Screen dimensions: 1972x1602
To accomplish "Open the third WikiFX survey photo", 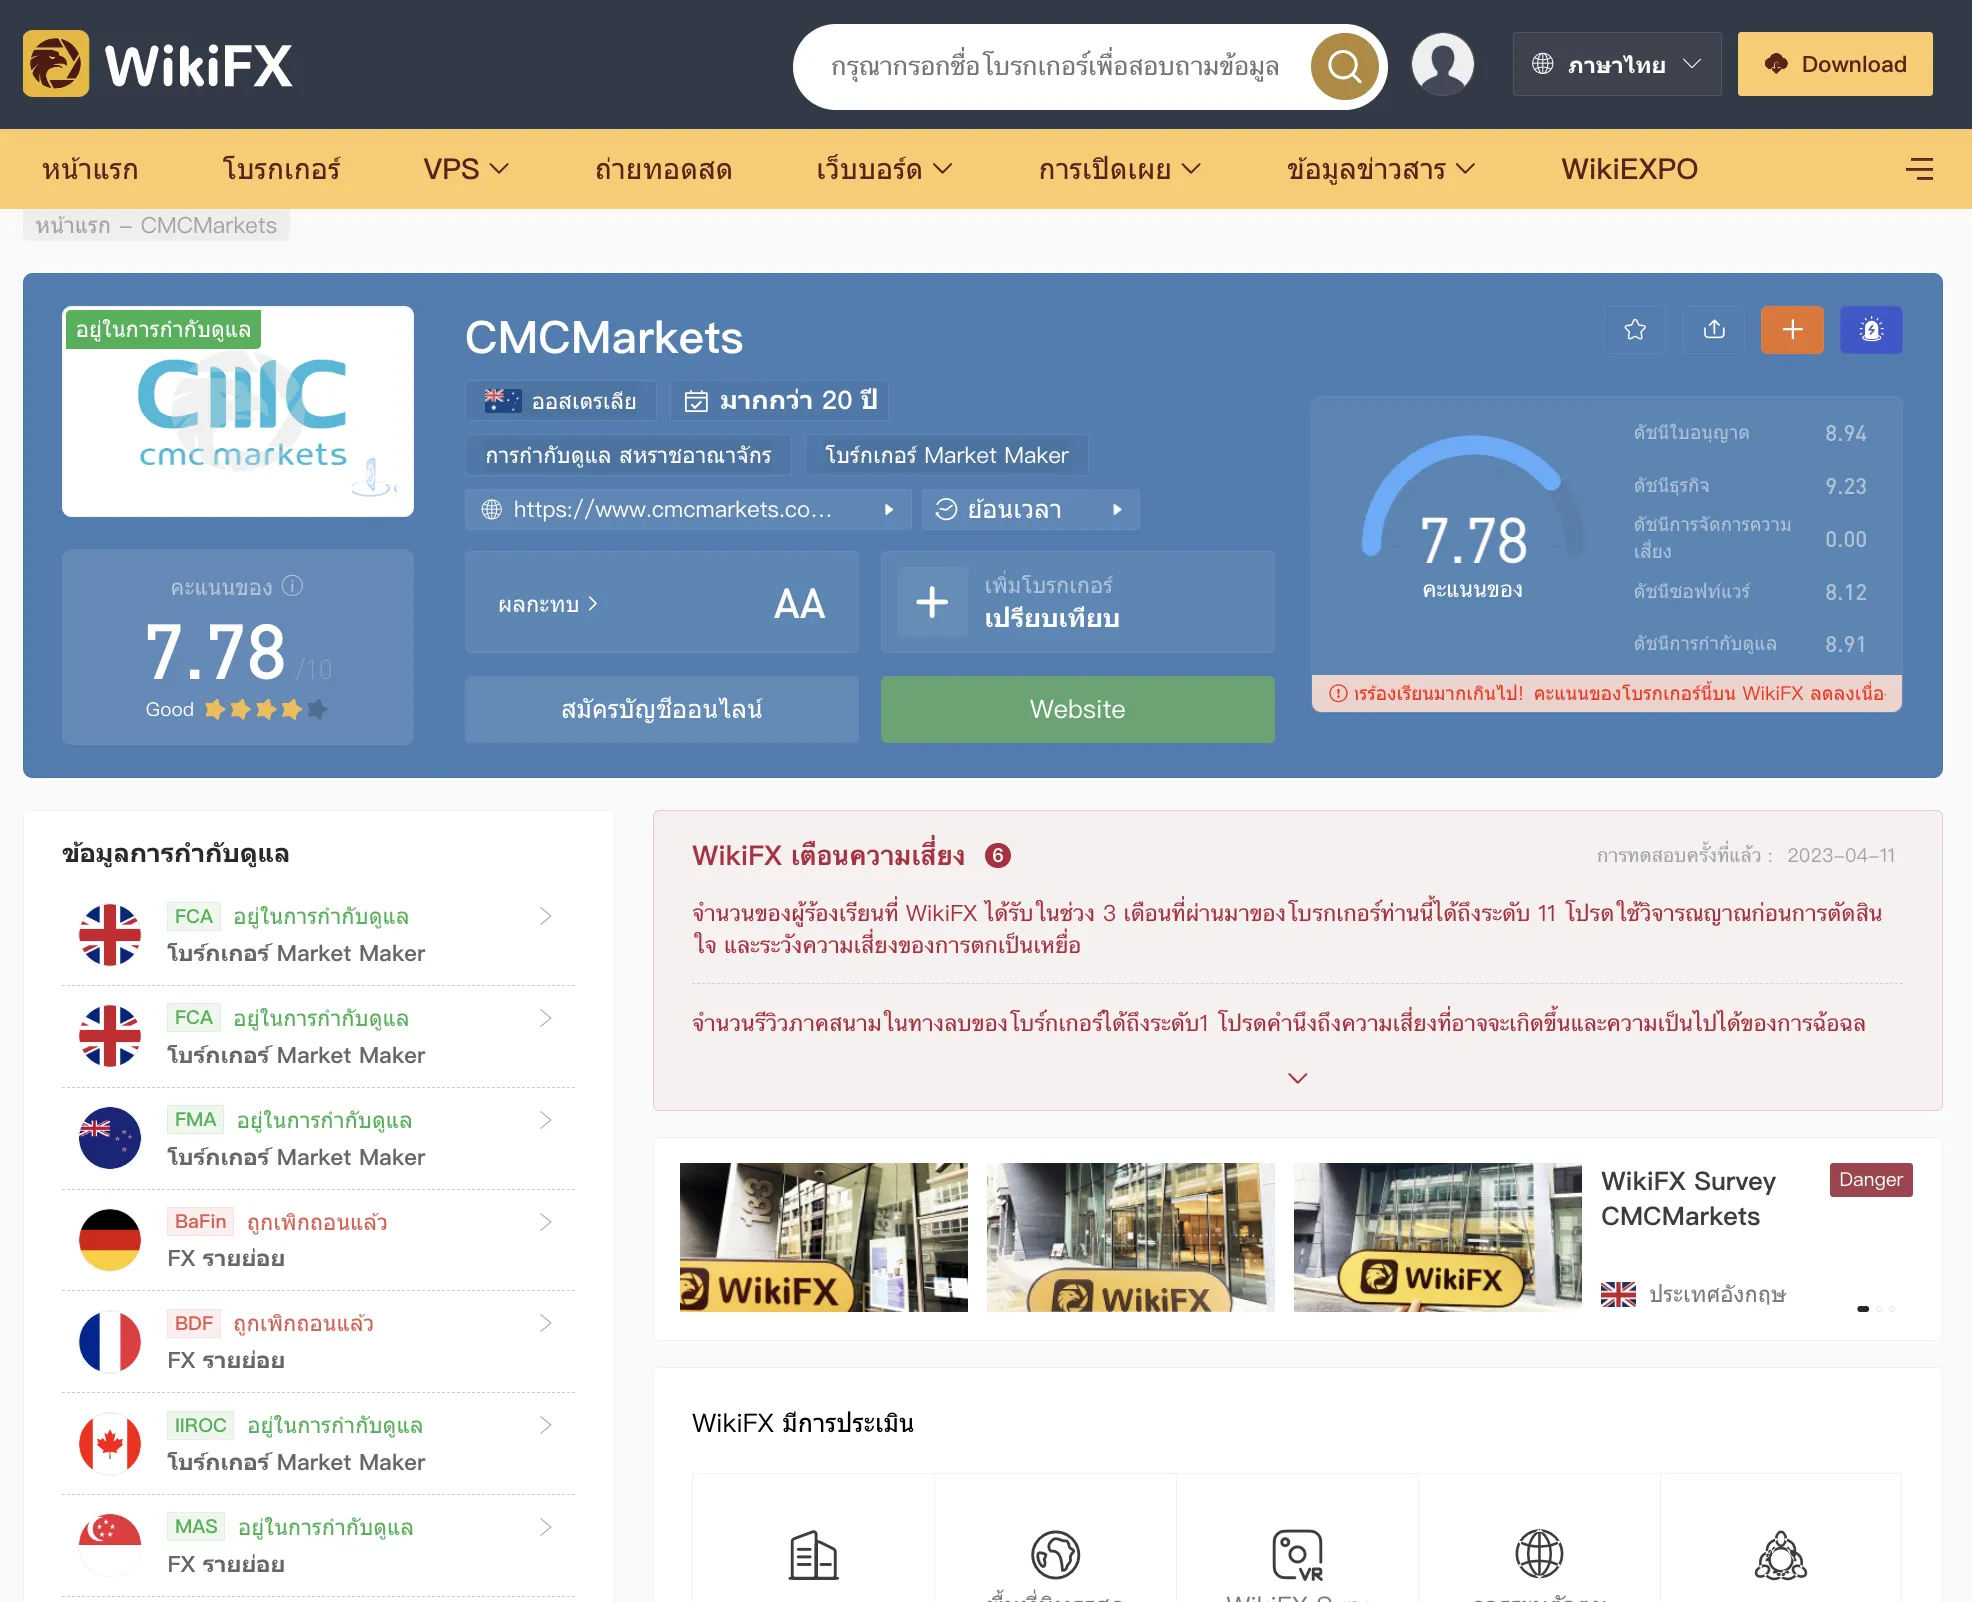I will tap(1438, 1237).
